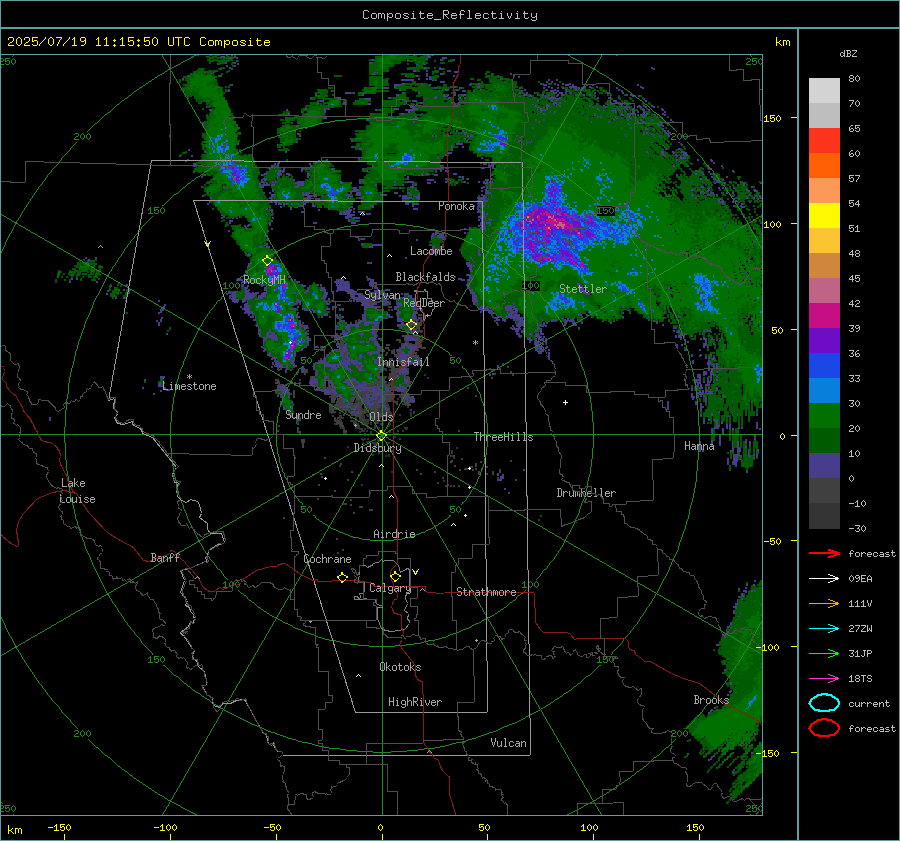Click the red forecast ellipse in legend
Image resolution: width=900 pixels, height=841 pixels.
click(824, 728)
